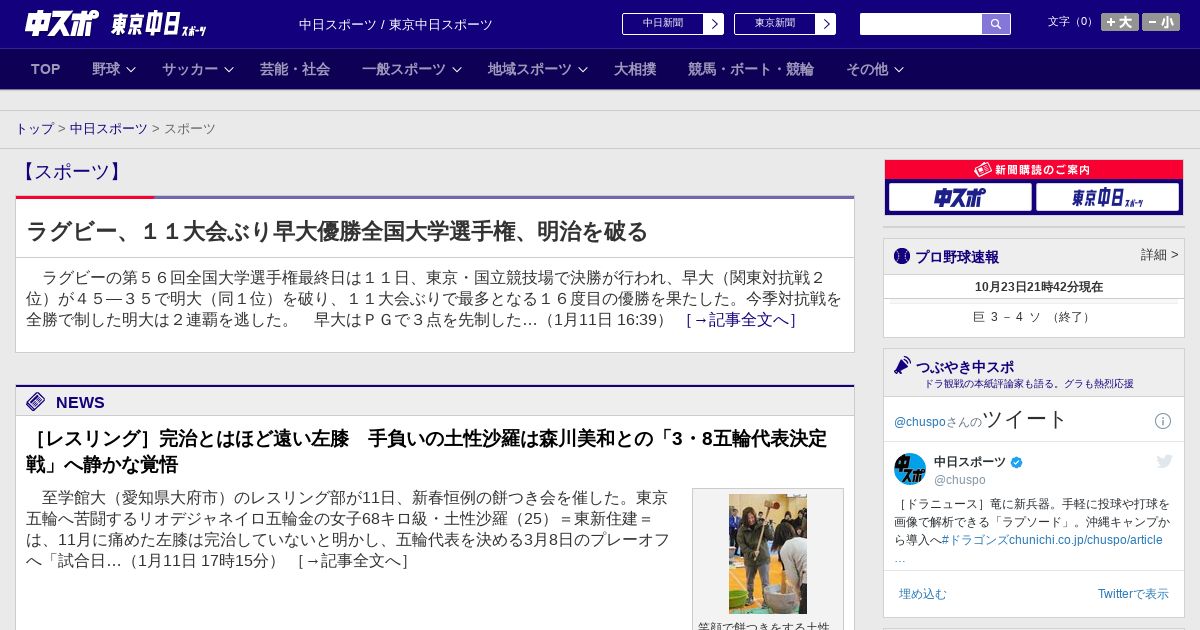Click the Twitter widget info icon

pyautogui.click(x=1163, y=421)
